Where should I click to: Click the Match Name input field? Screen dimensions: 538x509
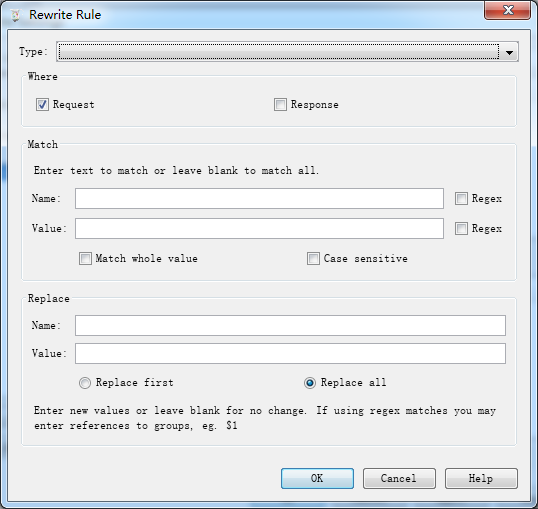[259, 198]
